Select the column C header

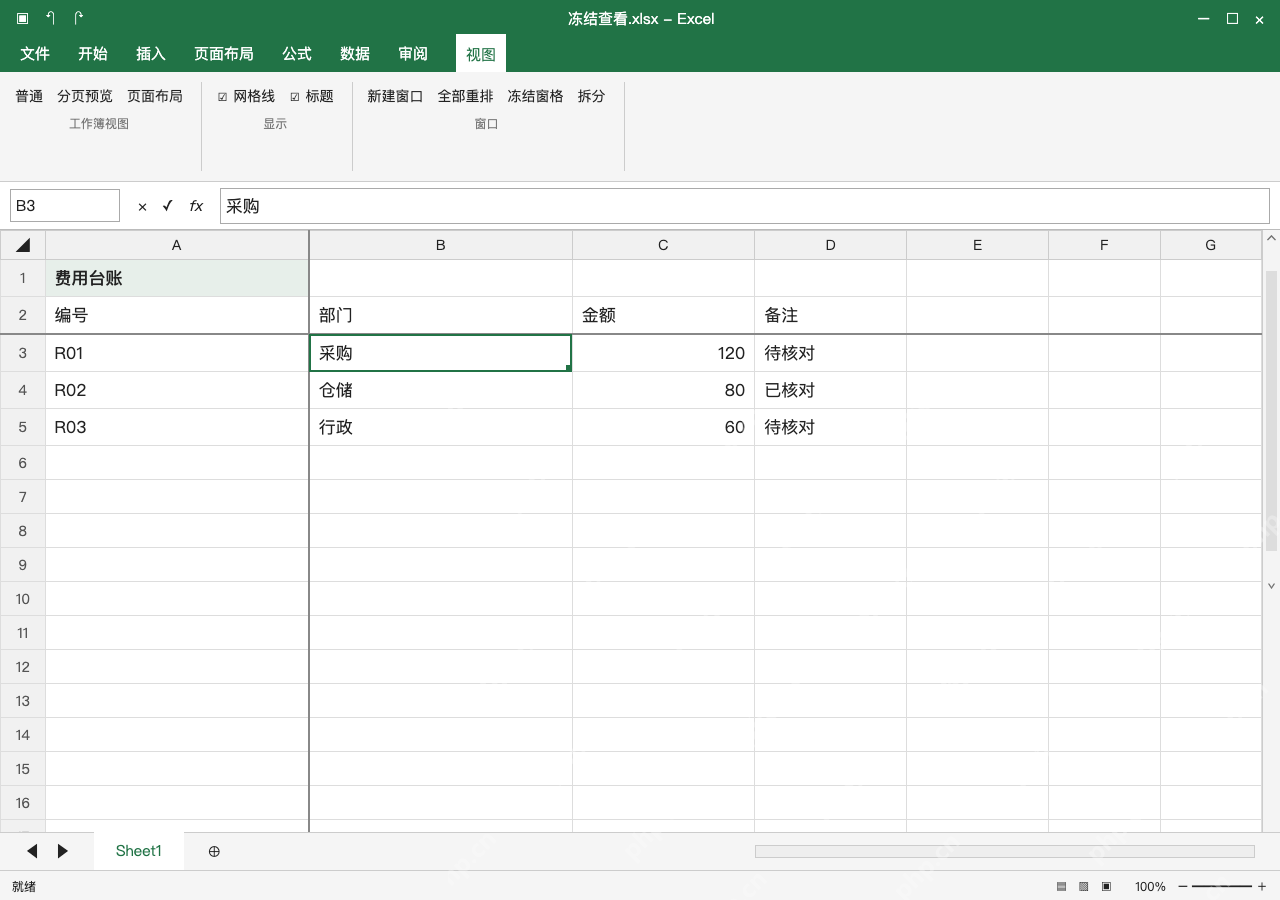[663, 245]
